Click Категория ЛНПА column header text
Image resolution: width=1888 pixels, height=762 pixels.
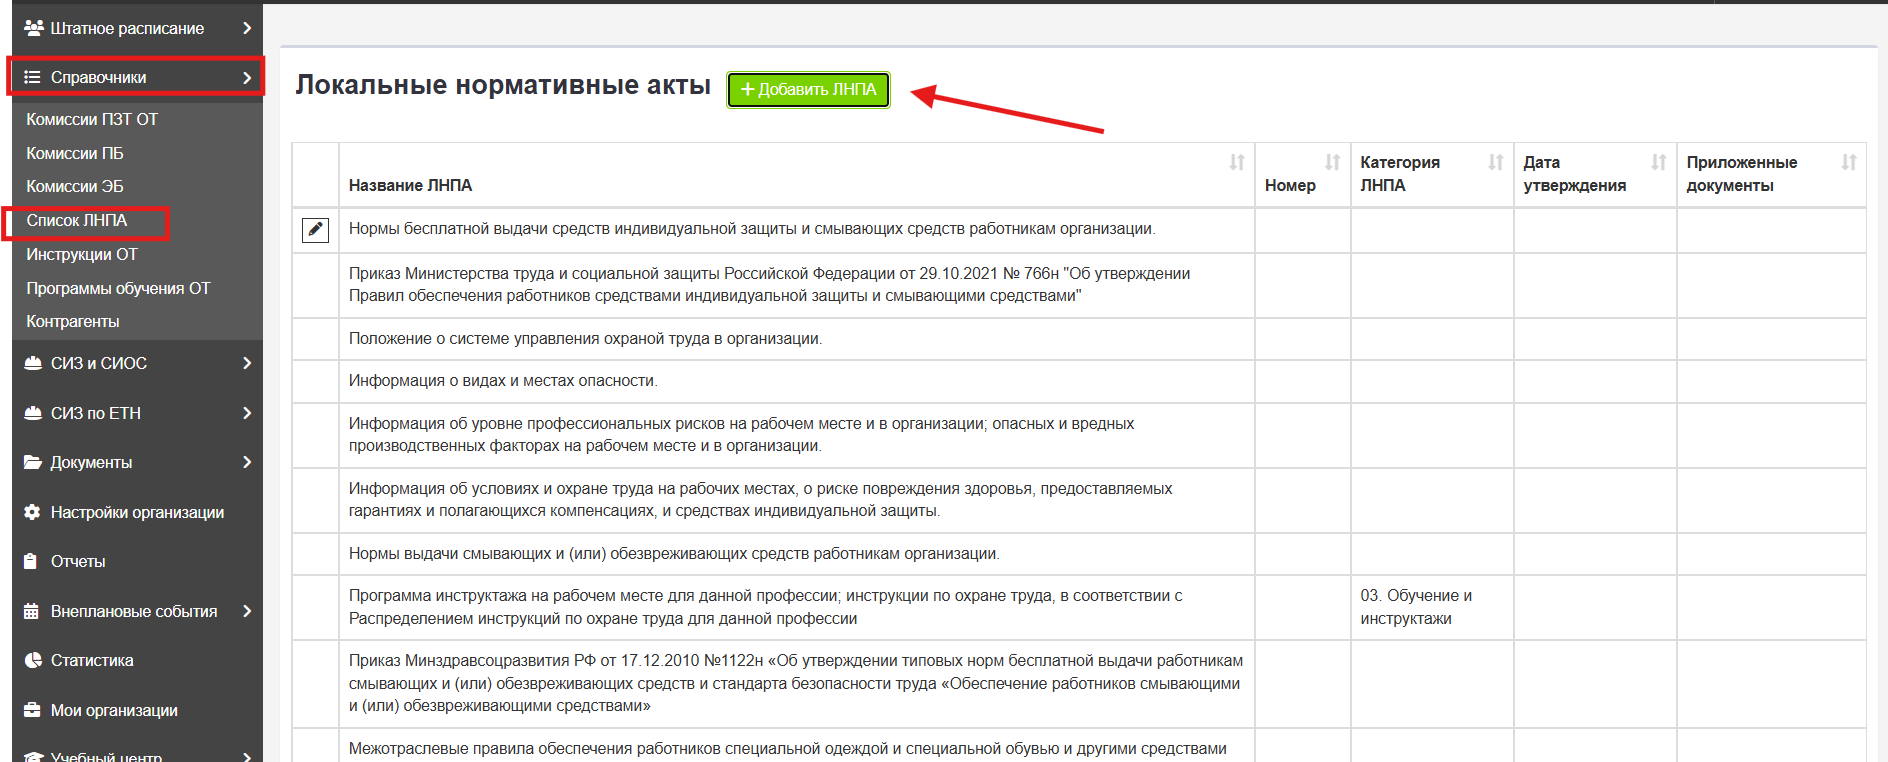tap(1400, 174)
